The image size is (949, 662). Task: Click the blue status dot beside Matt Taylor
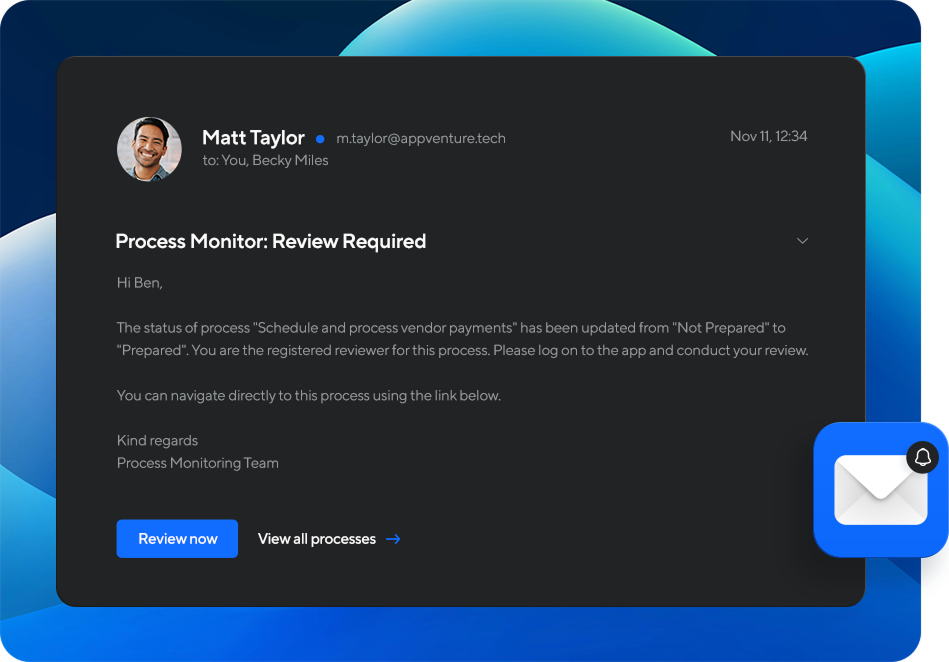[x=320, y=139]
